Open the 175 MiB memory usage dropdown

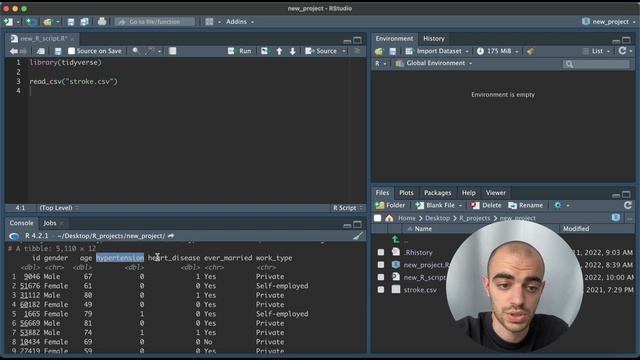pyautogui.click(x=498, y=51)
